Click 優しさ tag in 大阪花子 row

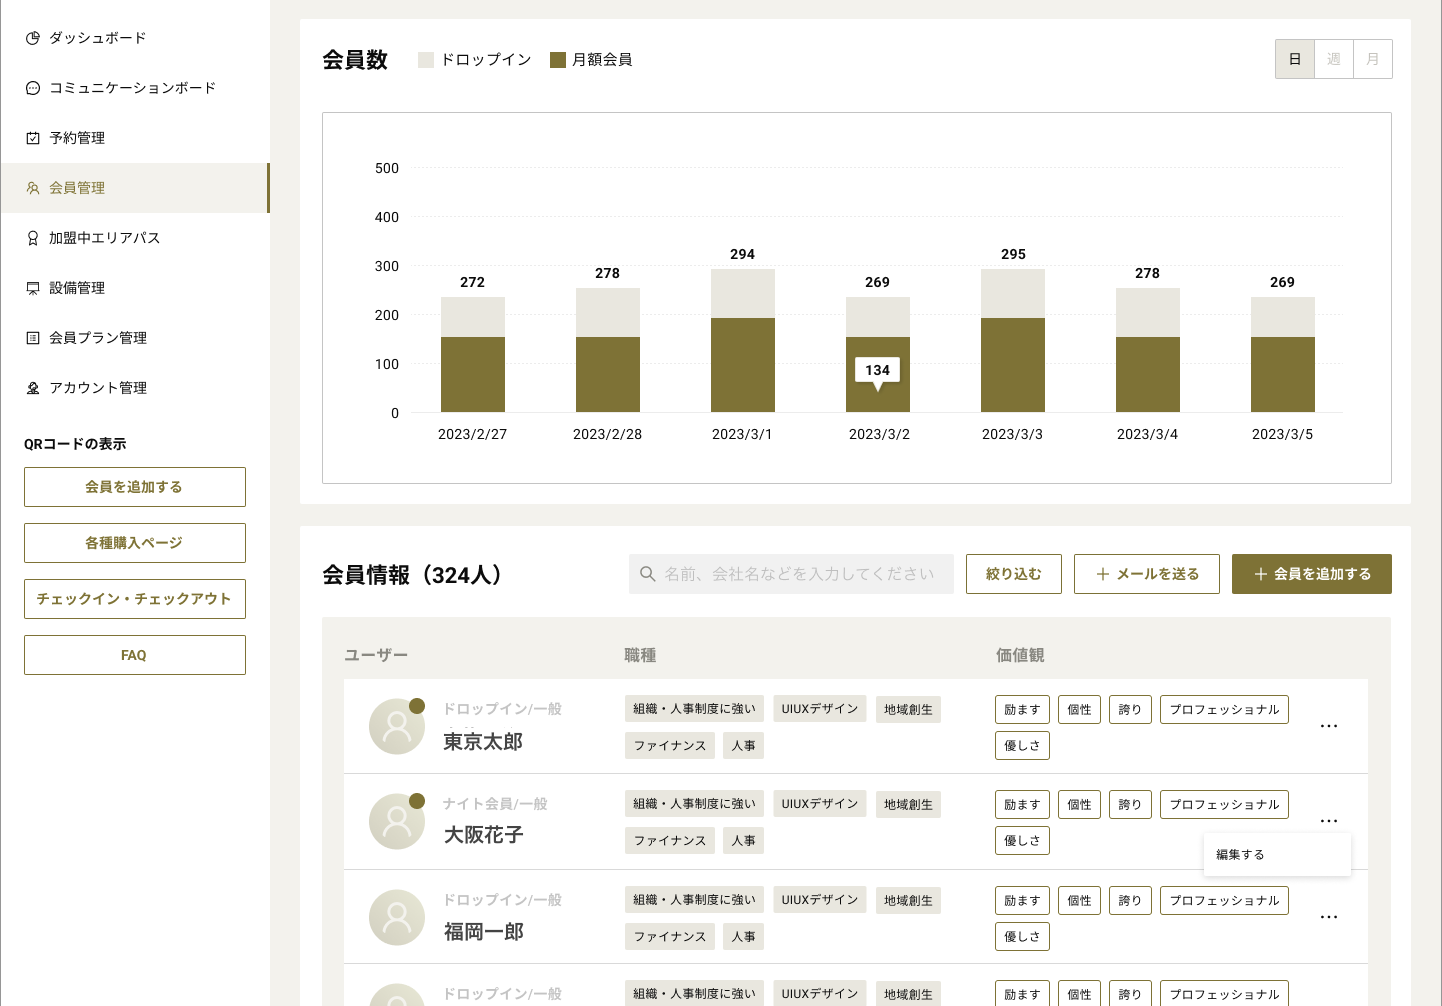click(1022, 841)
